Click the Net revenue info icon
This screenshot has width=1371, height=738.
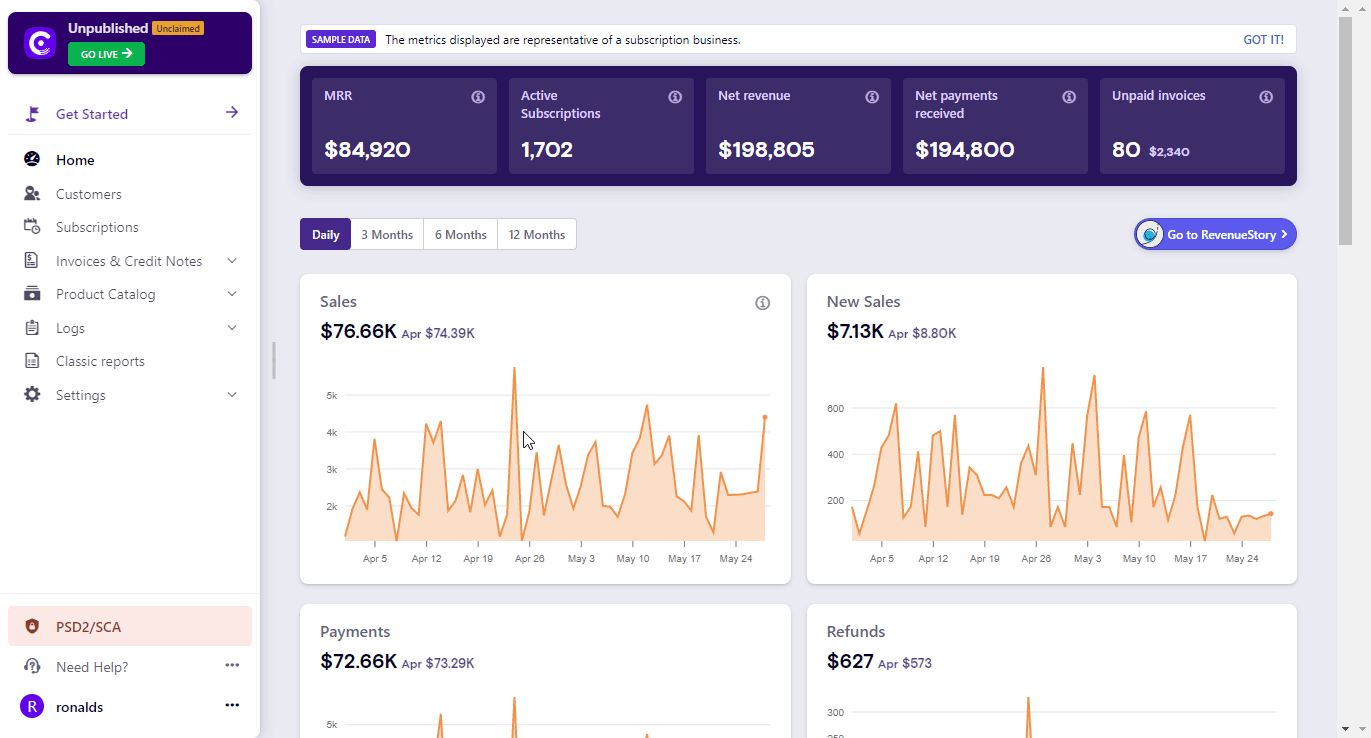tap(872, 97)
